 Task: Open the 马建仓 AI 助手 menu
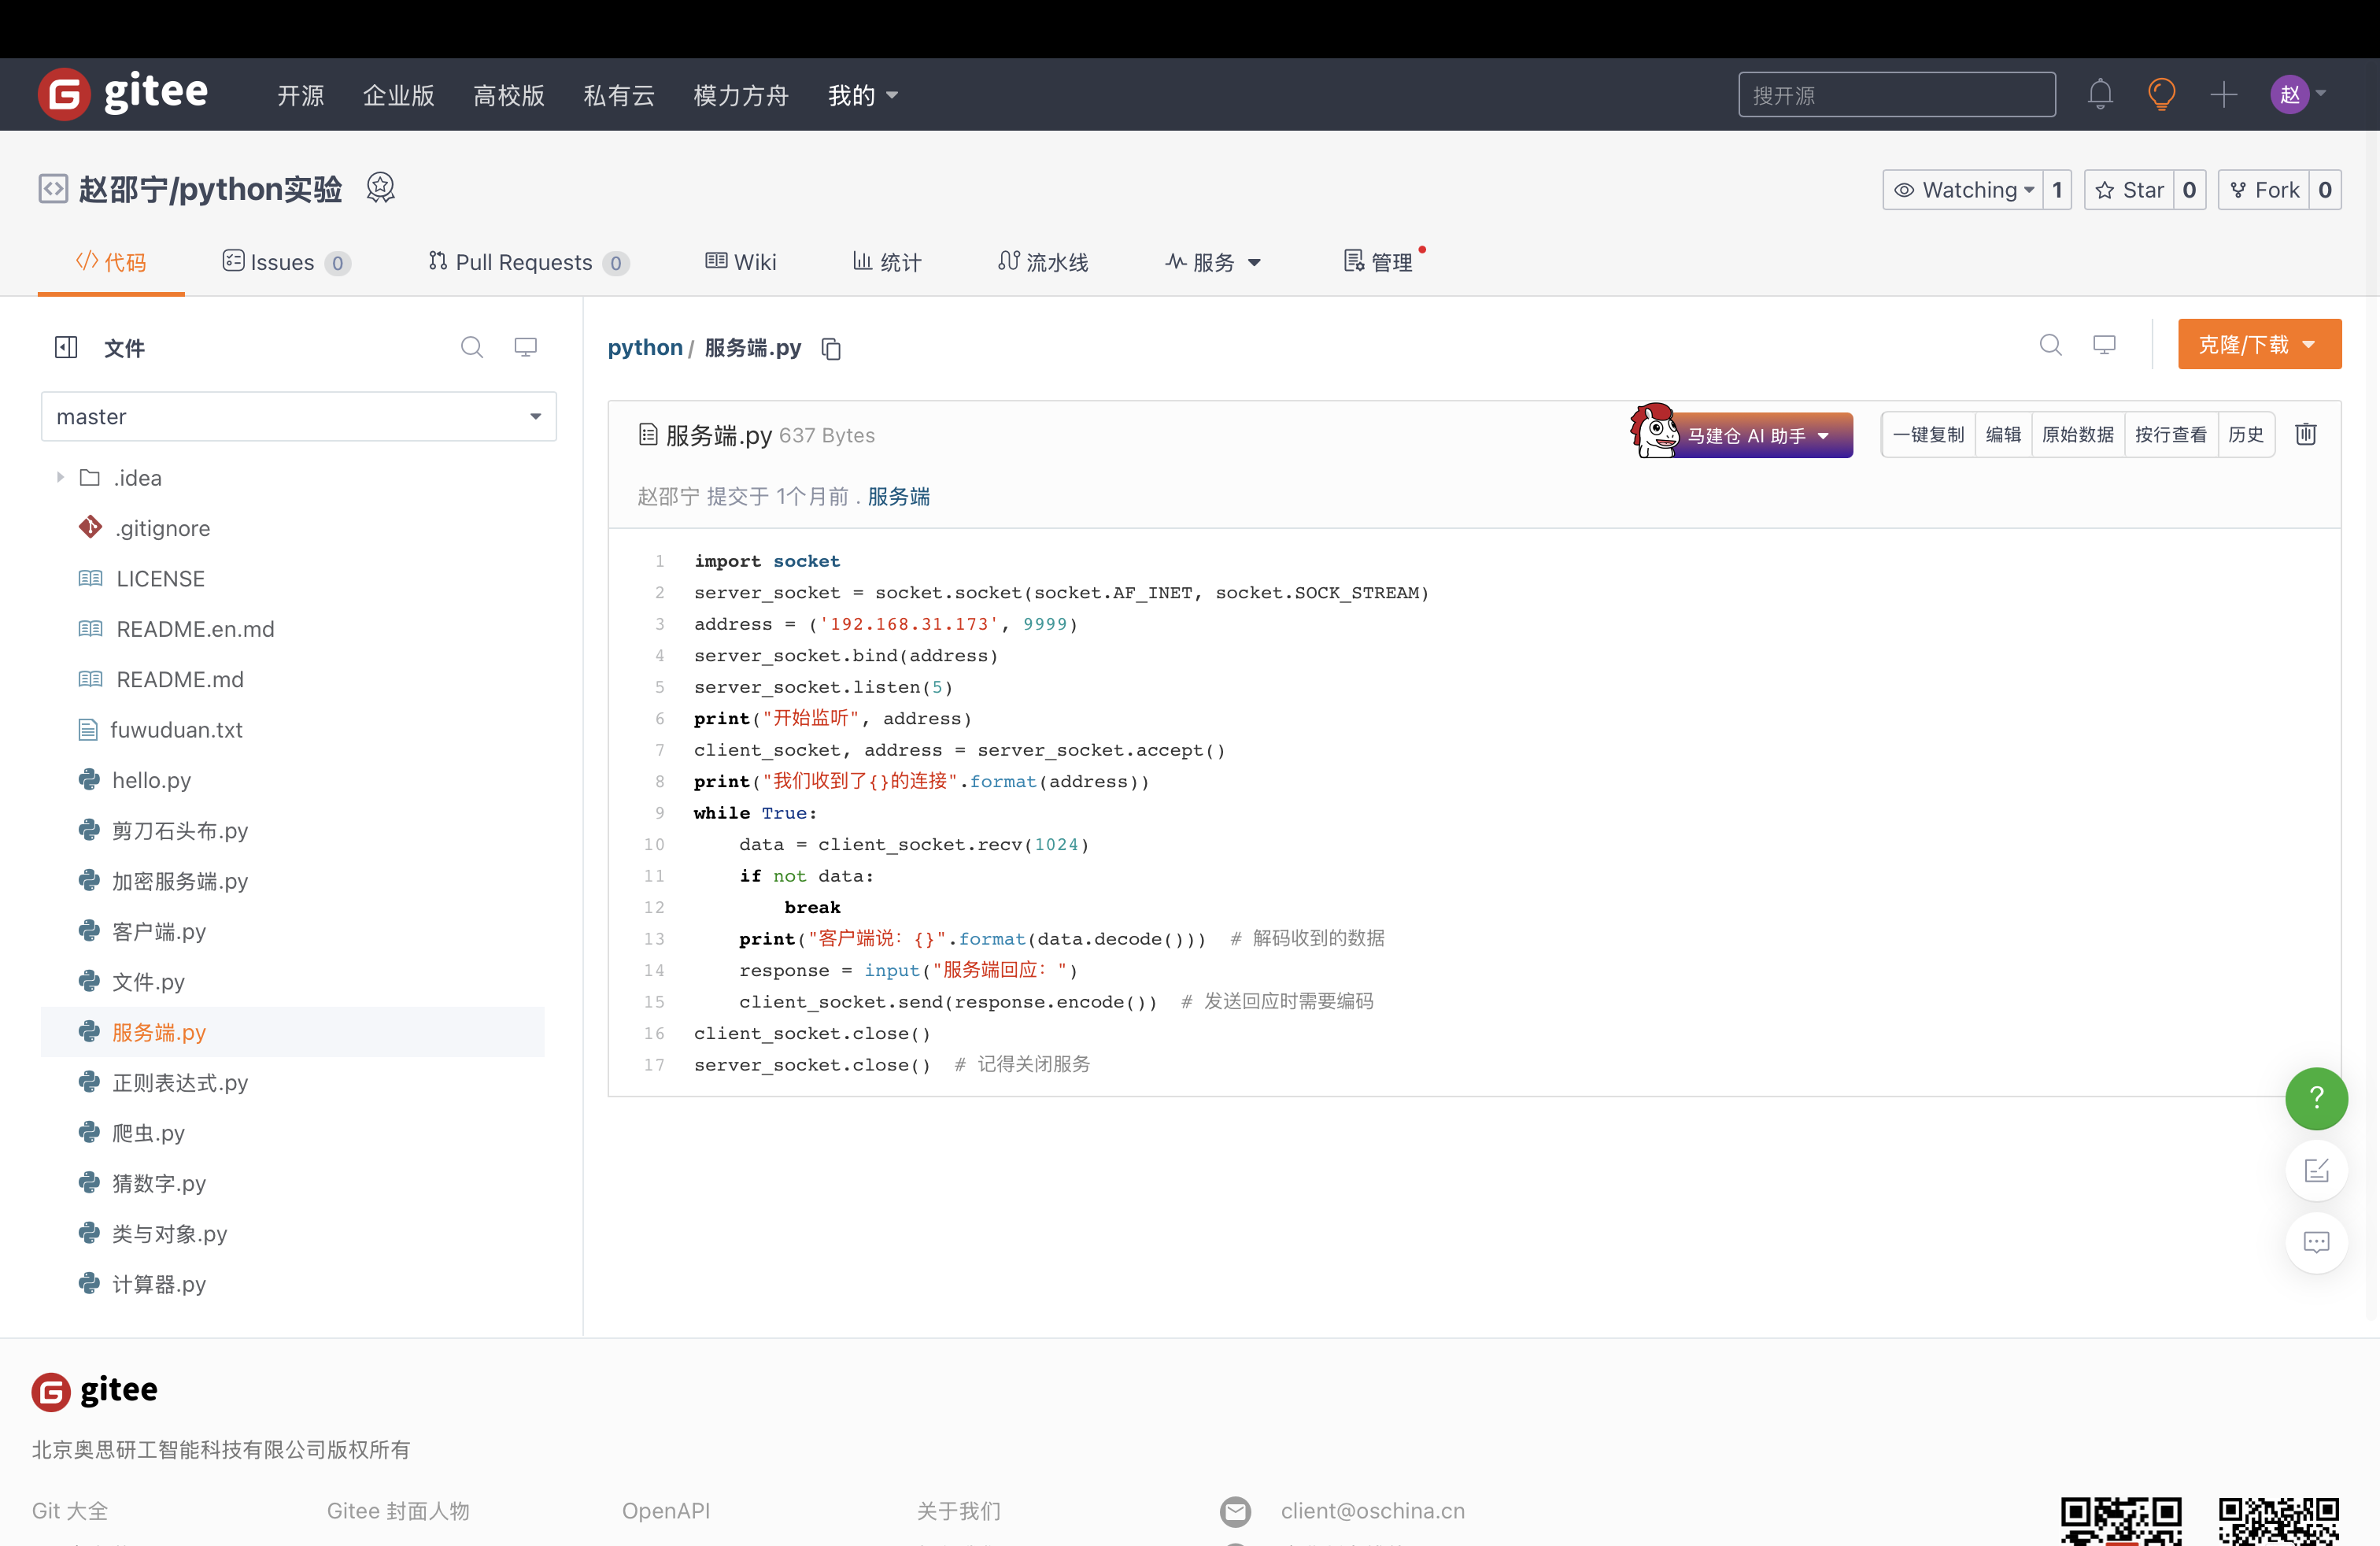(1756, 436)
